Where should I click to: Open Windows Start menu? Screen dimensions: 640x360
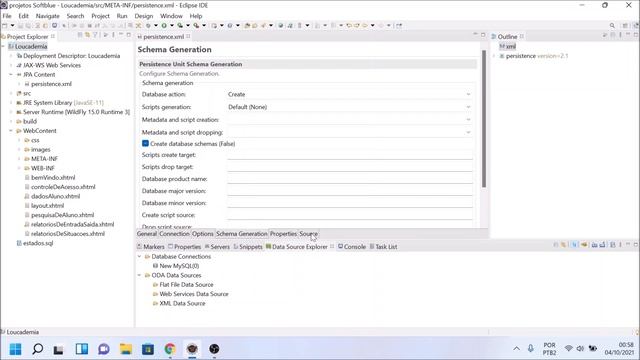click(x=16, y=349)
